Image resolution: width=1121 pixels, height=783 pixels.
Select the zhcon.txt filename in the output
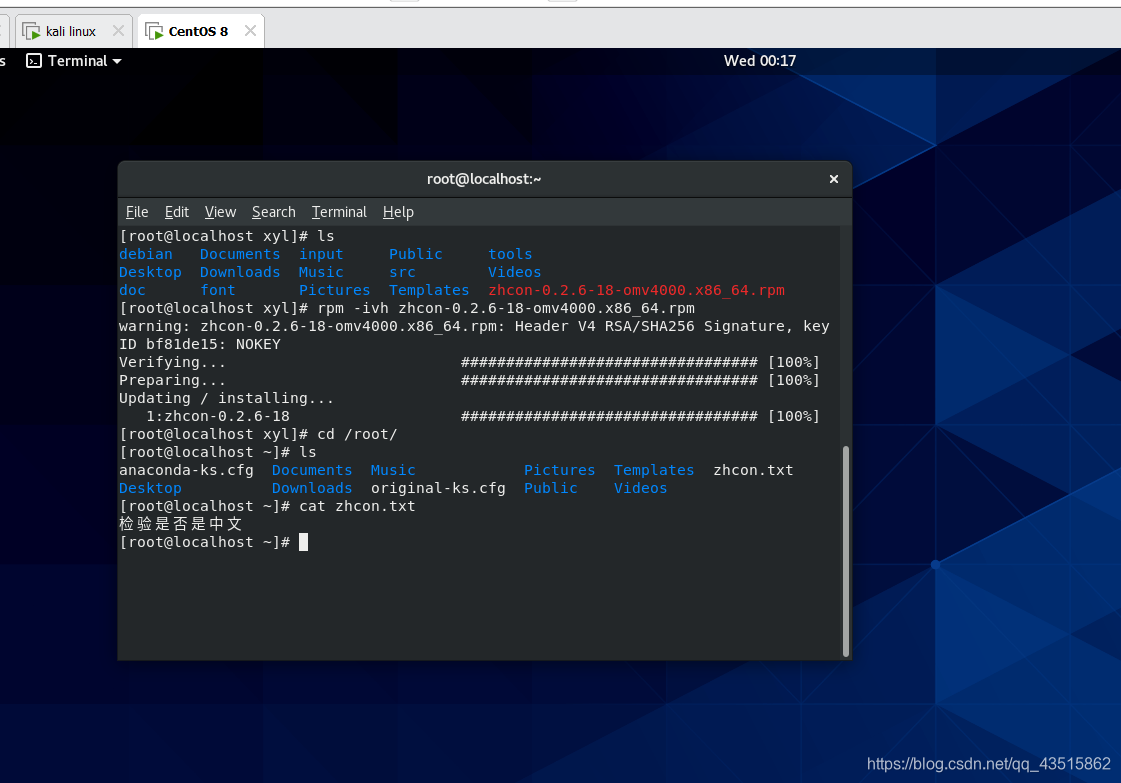(753, 470)
